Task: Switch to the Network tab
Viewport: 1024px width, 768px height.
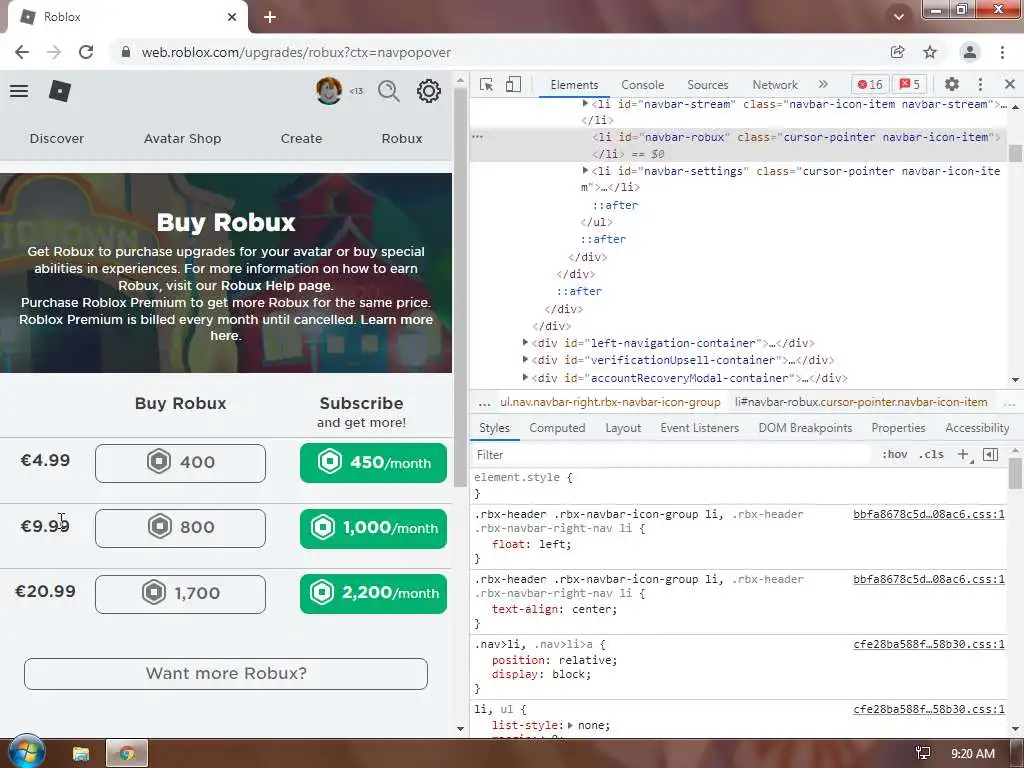Action: coord(775,85)
